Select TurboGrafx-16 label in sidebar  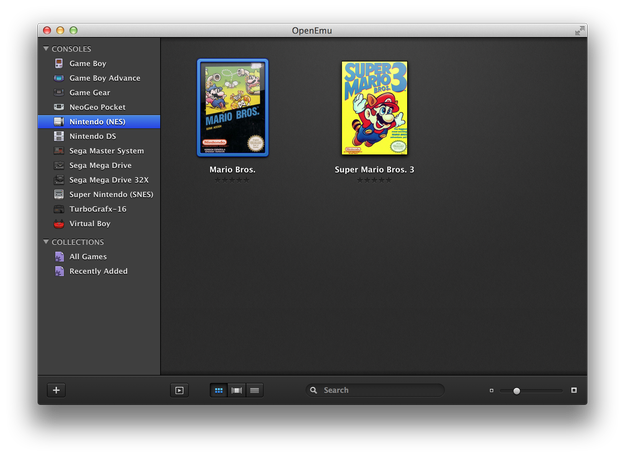point(98,209)
